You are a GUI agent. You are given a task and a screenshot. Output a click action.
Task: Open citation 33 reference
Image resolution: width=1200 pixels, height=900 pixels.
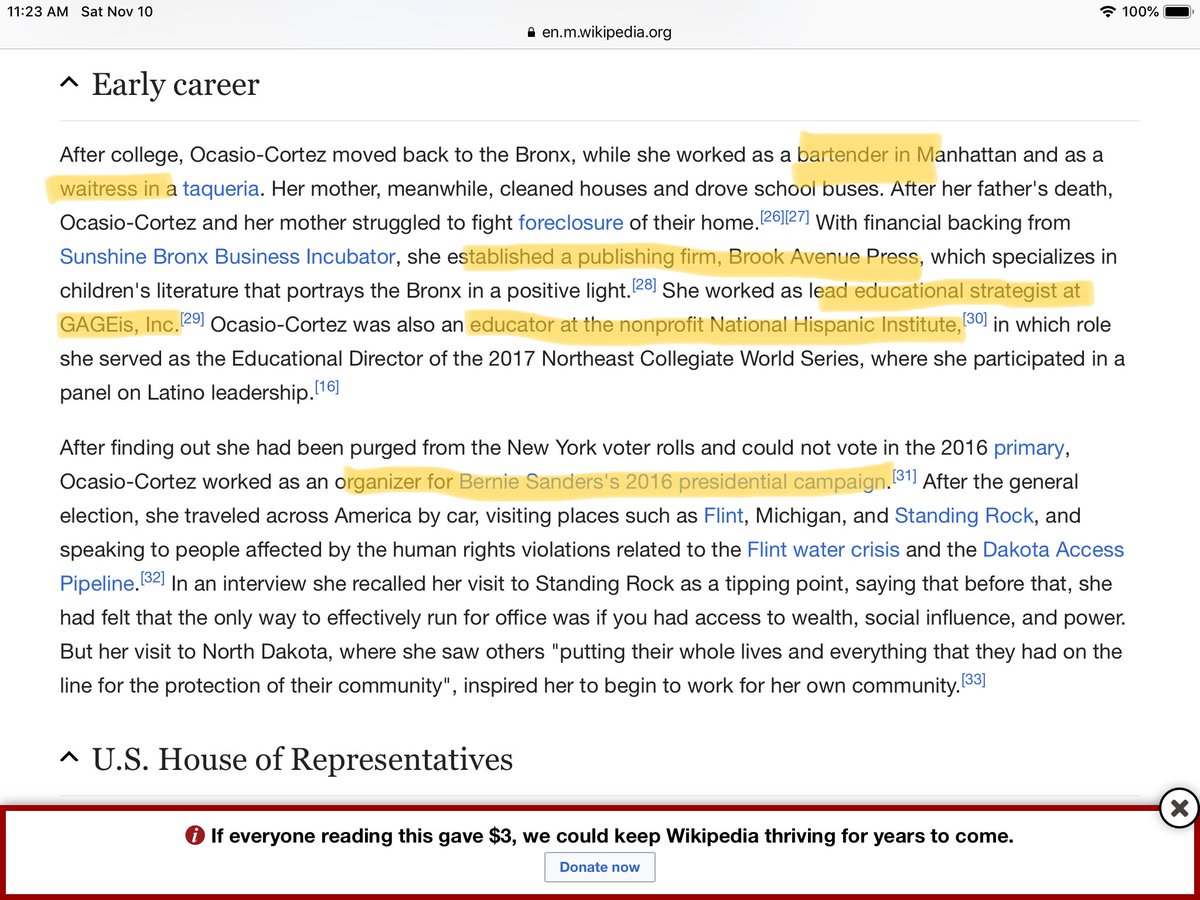[973, 680]
